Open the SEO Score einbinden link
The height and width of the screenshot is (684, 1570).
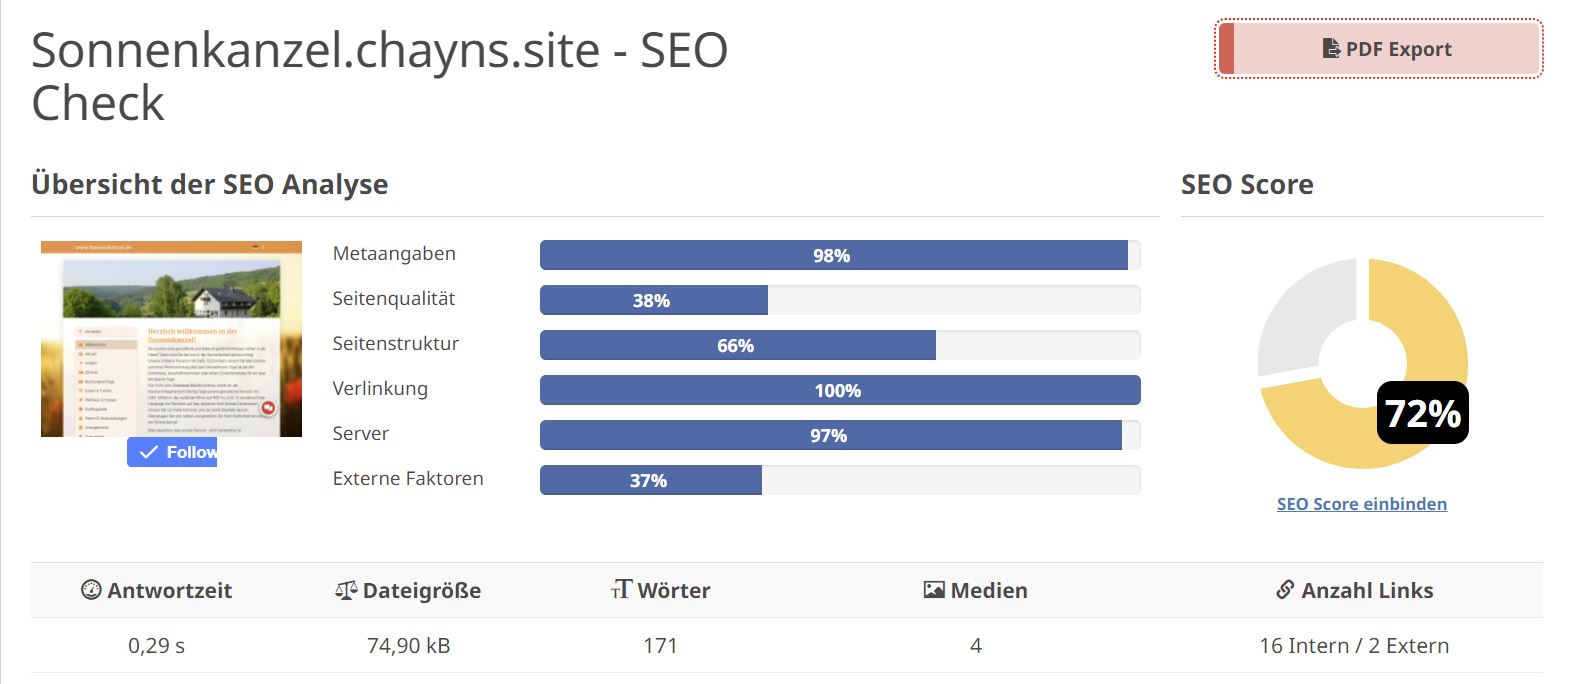1361,504
